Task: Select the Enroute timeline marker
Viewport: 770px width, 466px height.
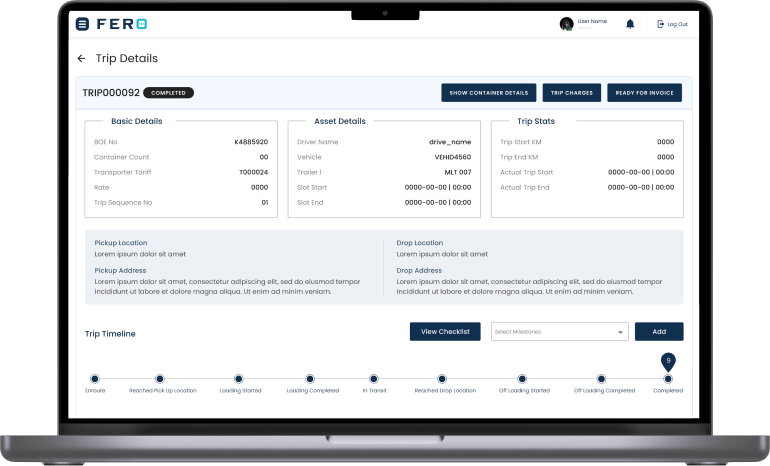Action: [x=95, y=379]
